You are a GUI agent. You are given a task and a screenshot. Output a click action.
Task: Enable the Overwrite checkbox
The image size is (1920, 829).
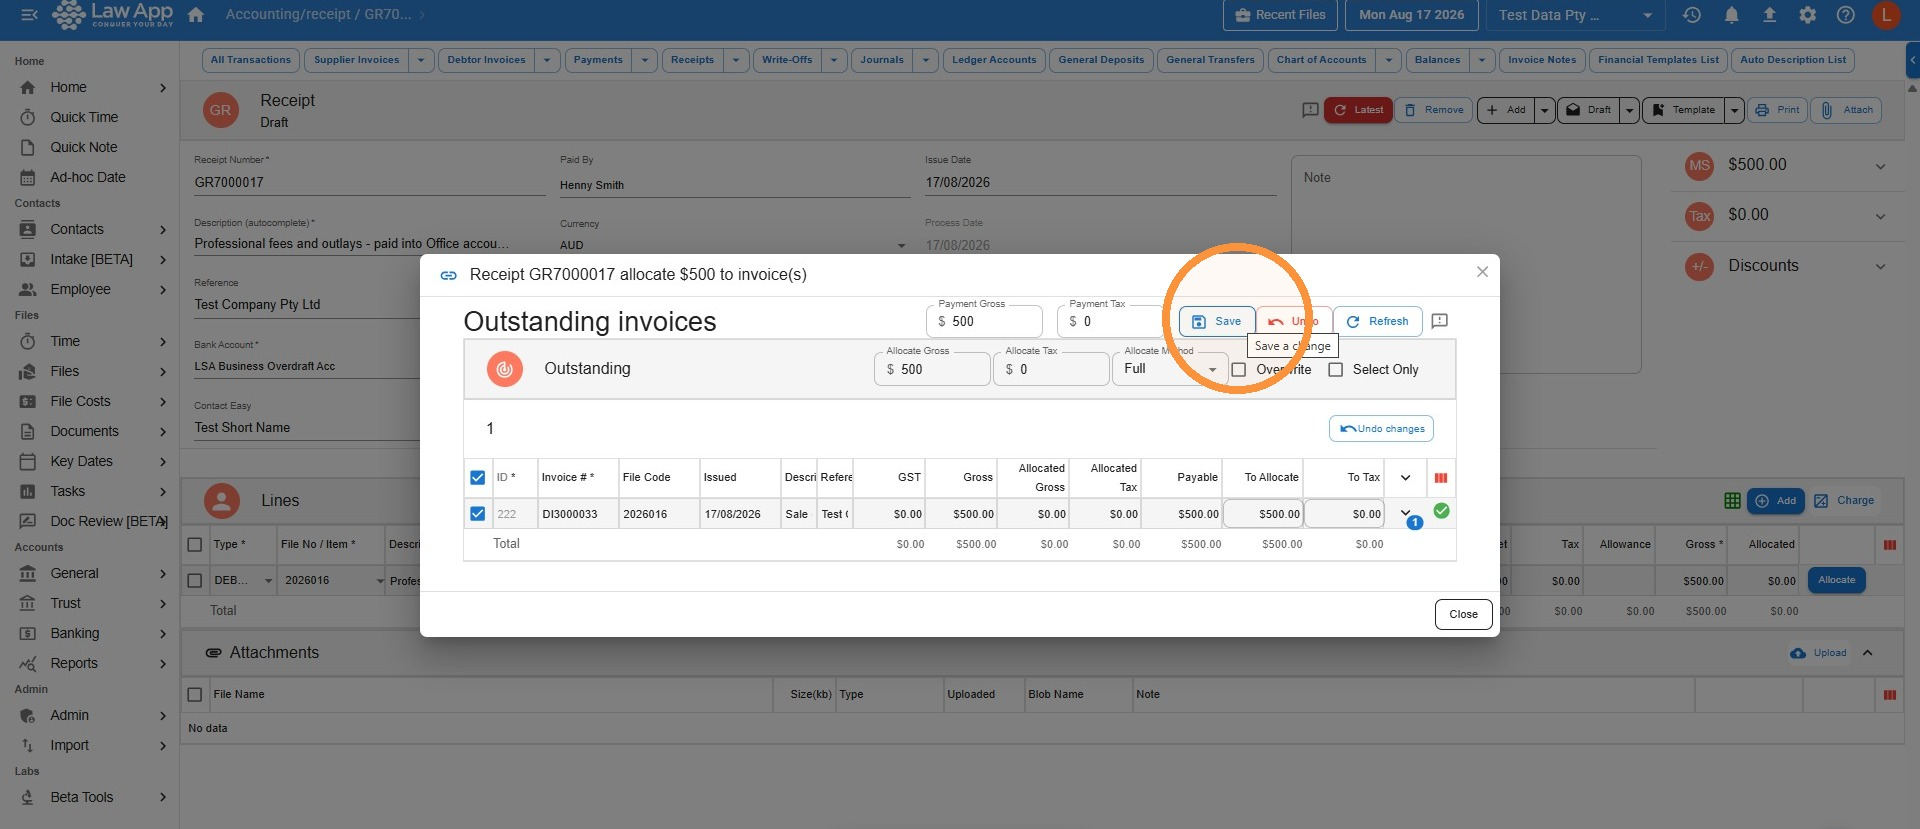point(1239,370)
